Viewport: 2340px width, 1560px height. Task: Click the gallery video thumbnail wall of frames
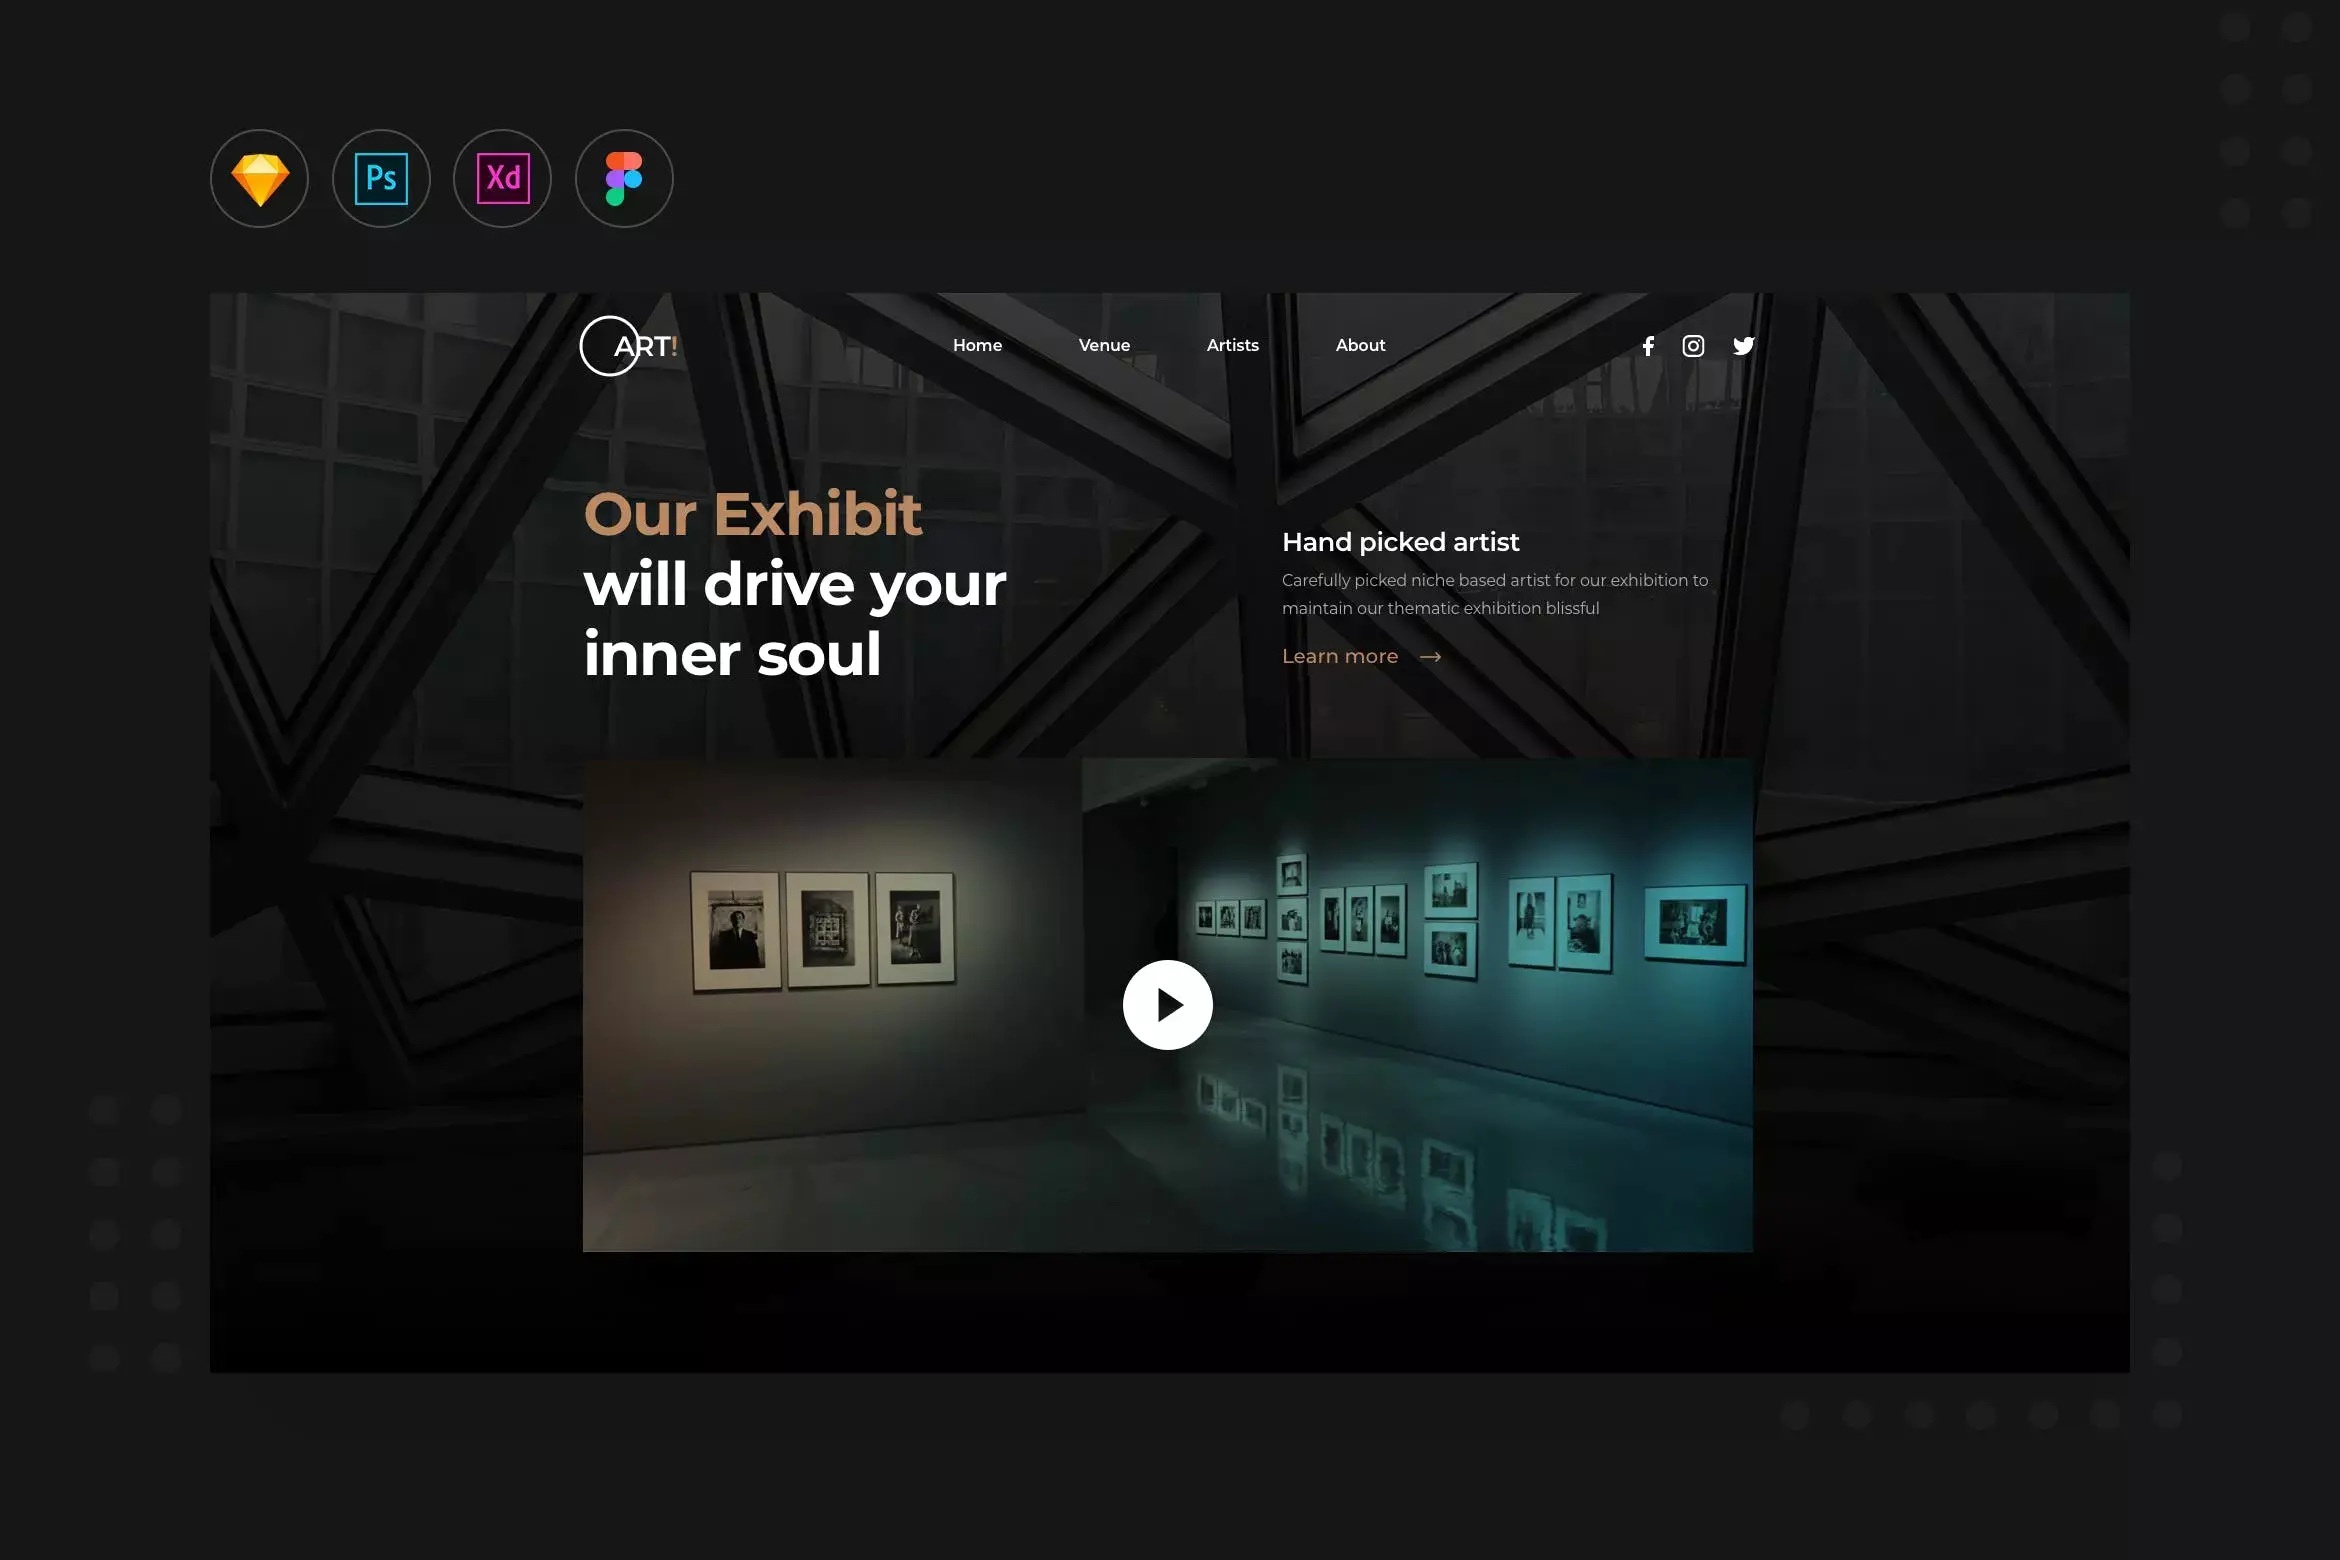point(1167,1005)
